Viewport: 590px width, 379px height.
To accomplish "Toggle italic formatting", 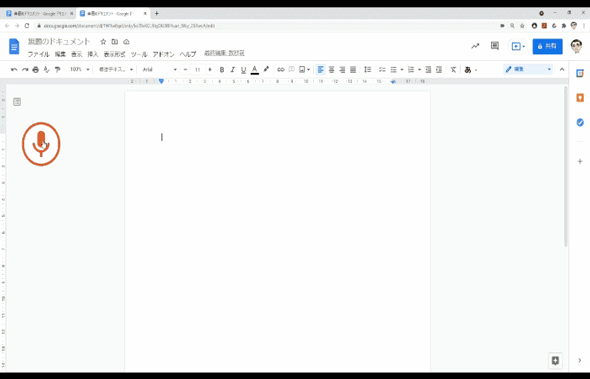I will point(233,70).
